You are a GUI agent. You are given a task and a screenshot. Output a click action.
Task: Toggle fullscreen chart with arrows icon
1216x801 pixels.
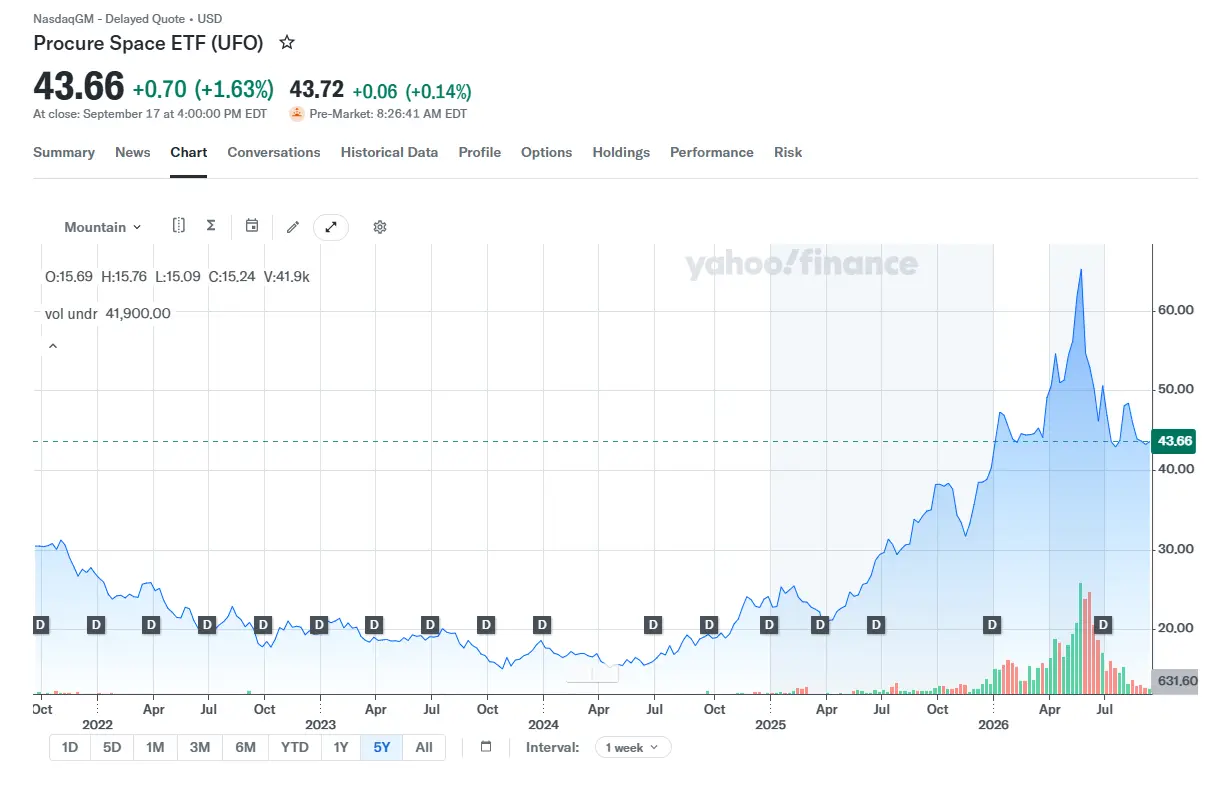(x=331, y=227)
